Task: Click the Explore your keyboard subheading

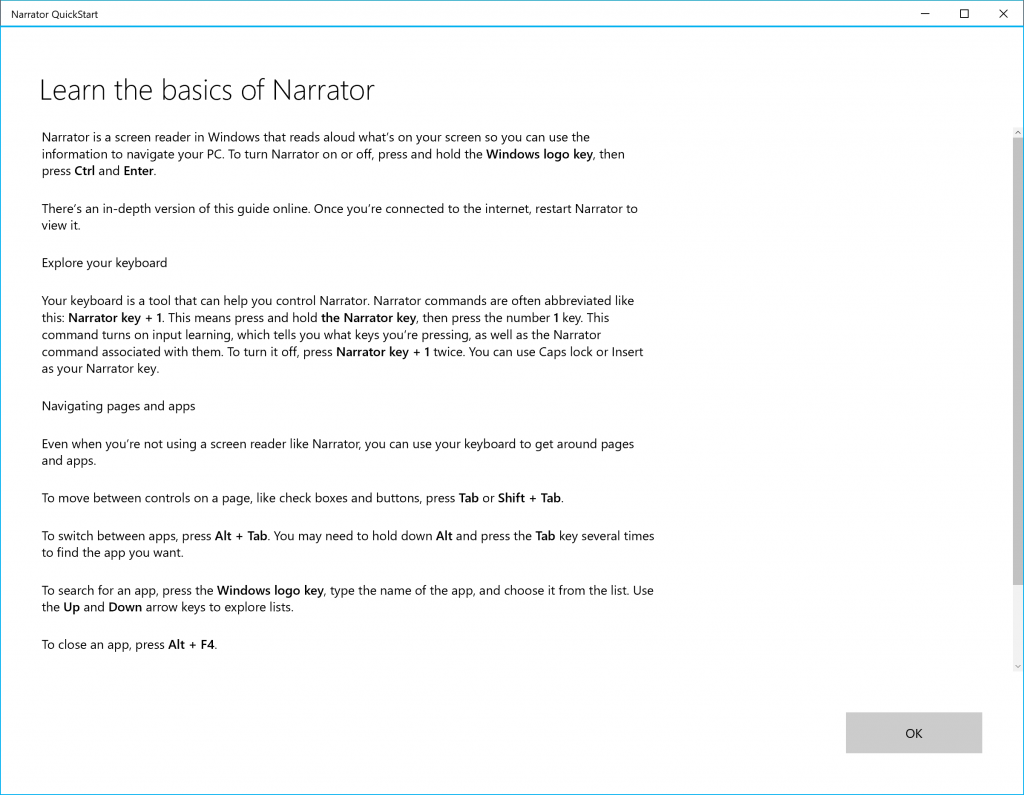Action: [104, 263]
